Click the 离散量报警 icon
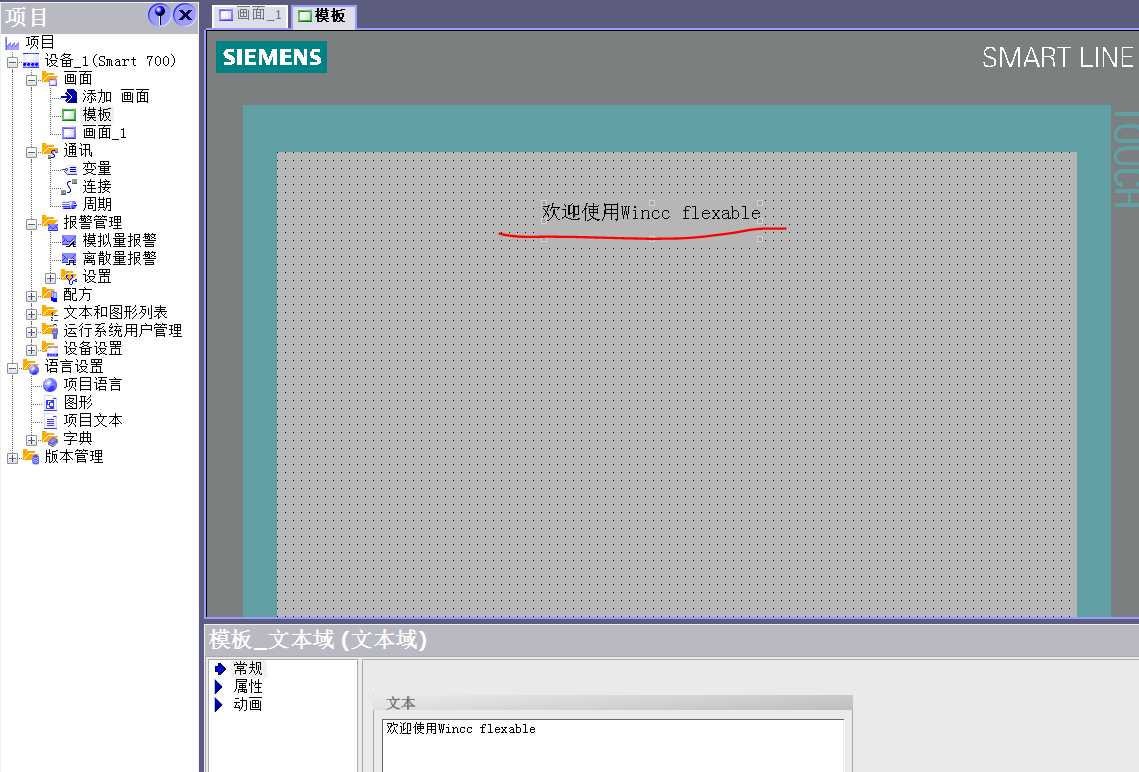This screenshot has width=1139, height=772. coord(69,259)
